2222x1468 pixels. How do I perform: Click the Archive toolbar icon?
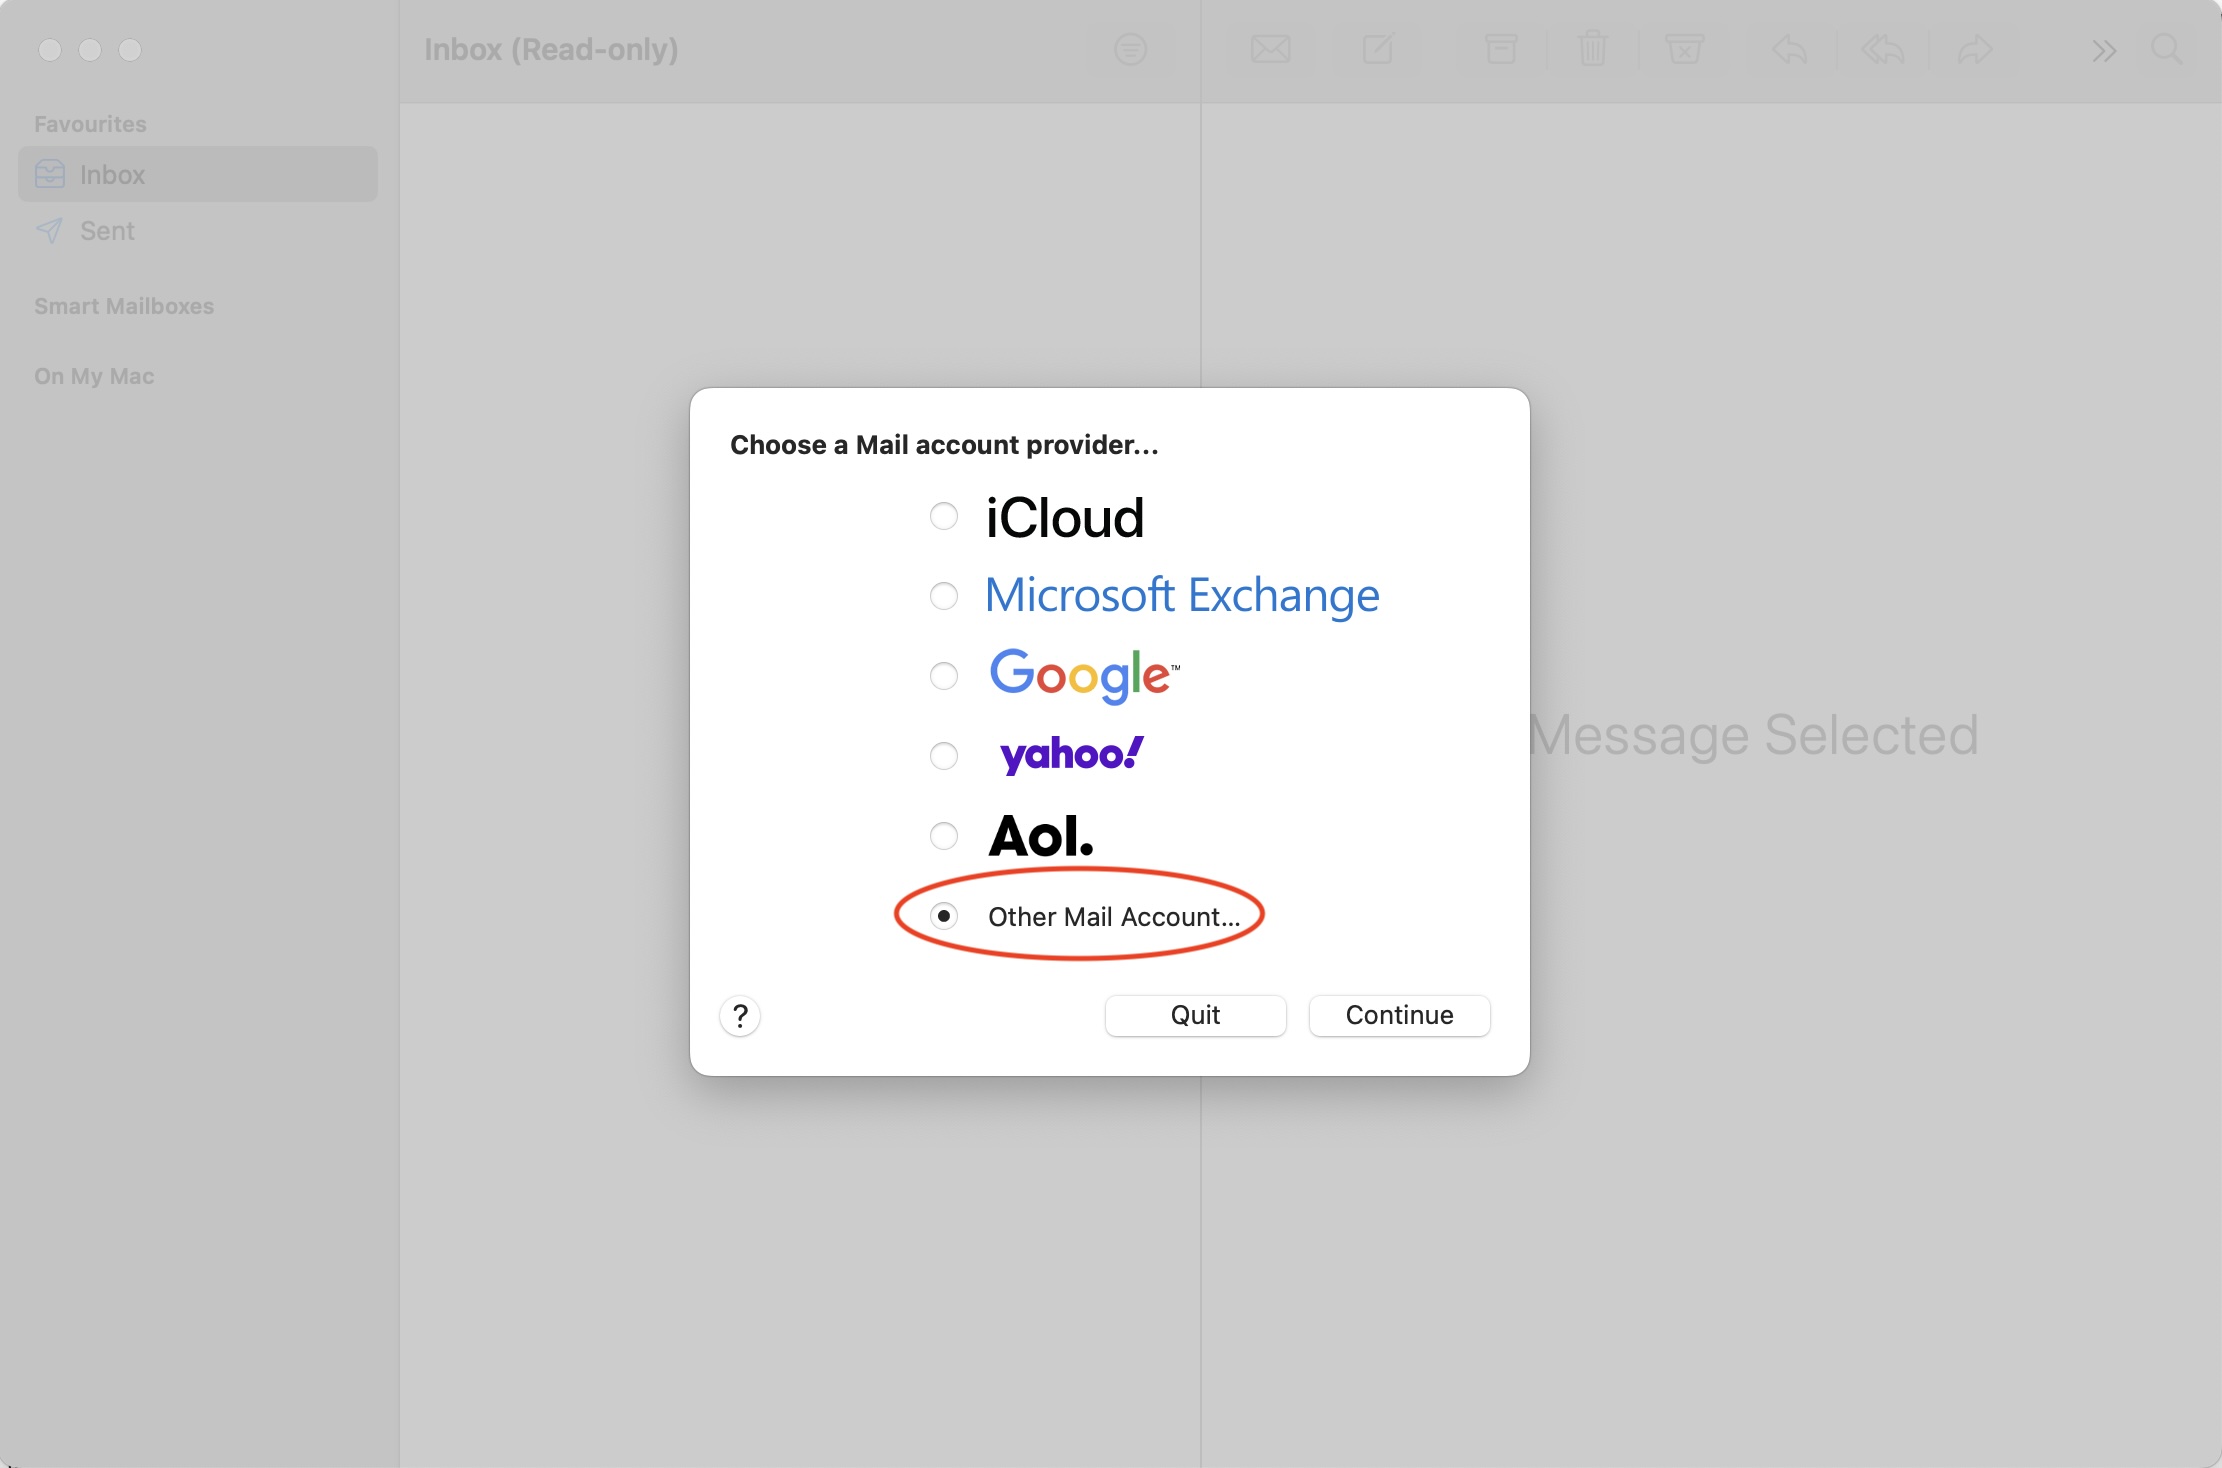pos(1501,49)
